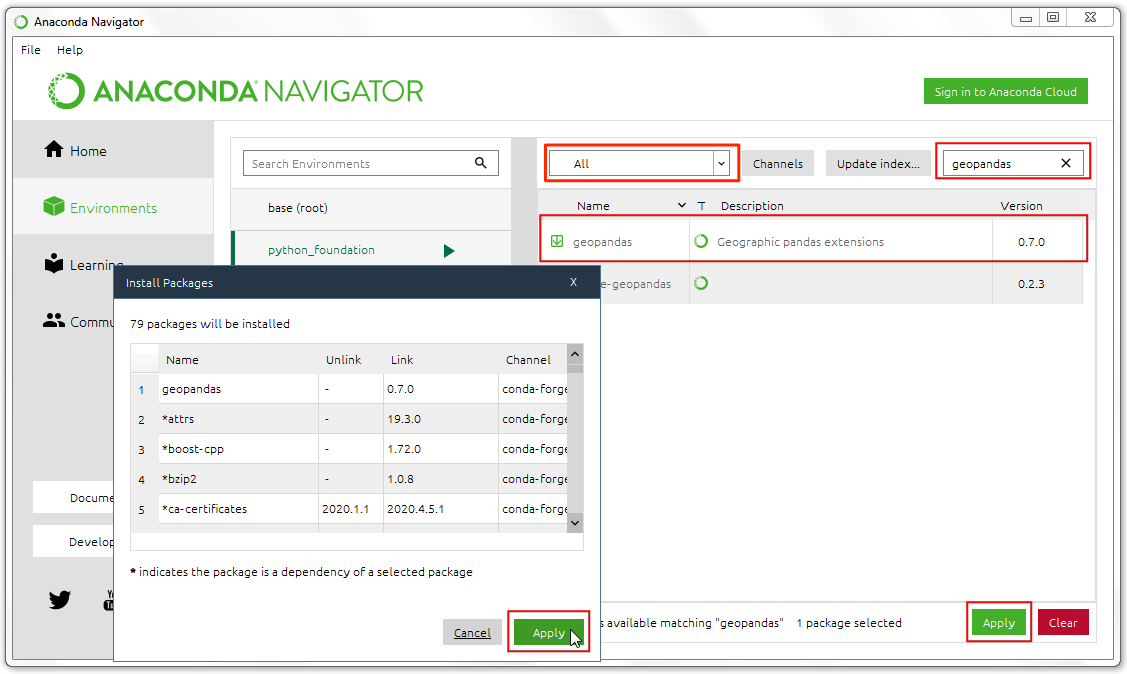Viewport: 1127px width, 674px height.
Task: Run python_foundation with the green play arrow
Action: click(449, 251)
